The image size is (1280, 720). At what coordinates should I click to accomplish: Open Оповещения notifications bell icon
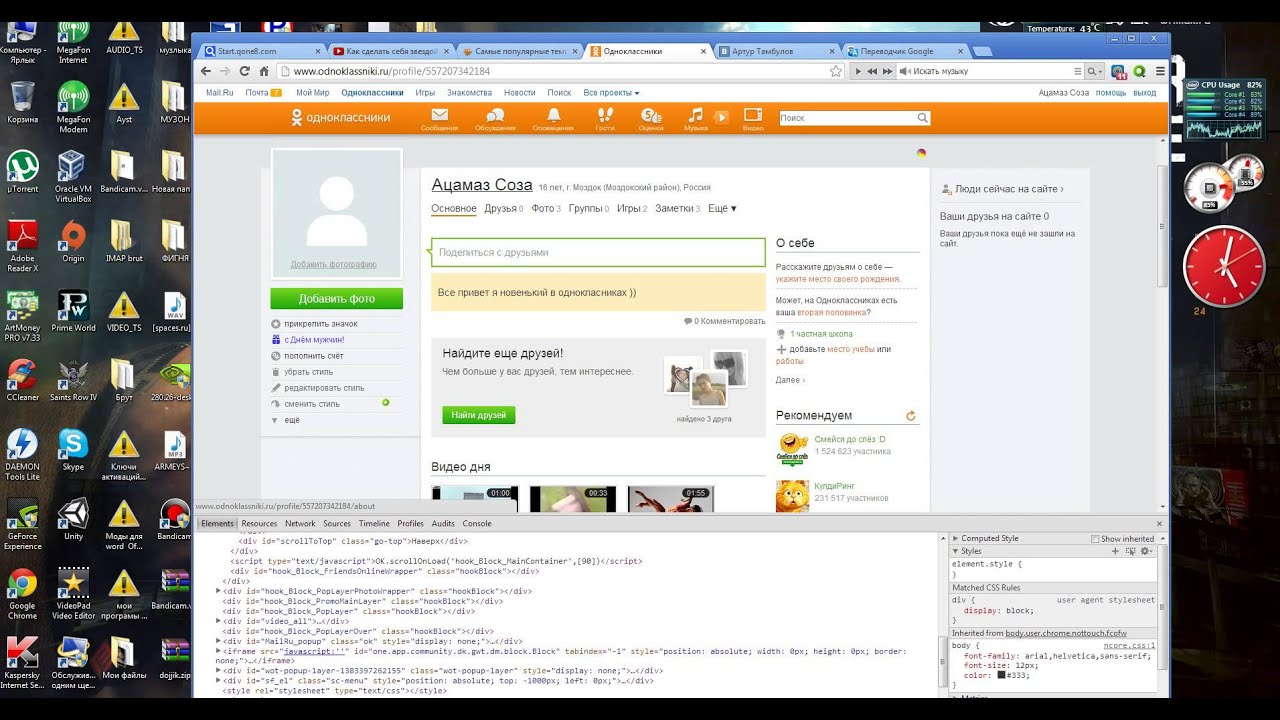pos(553,118)
